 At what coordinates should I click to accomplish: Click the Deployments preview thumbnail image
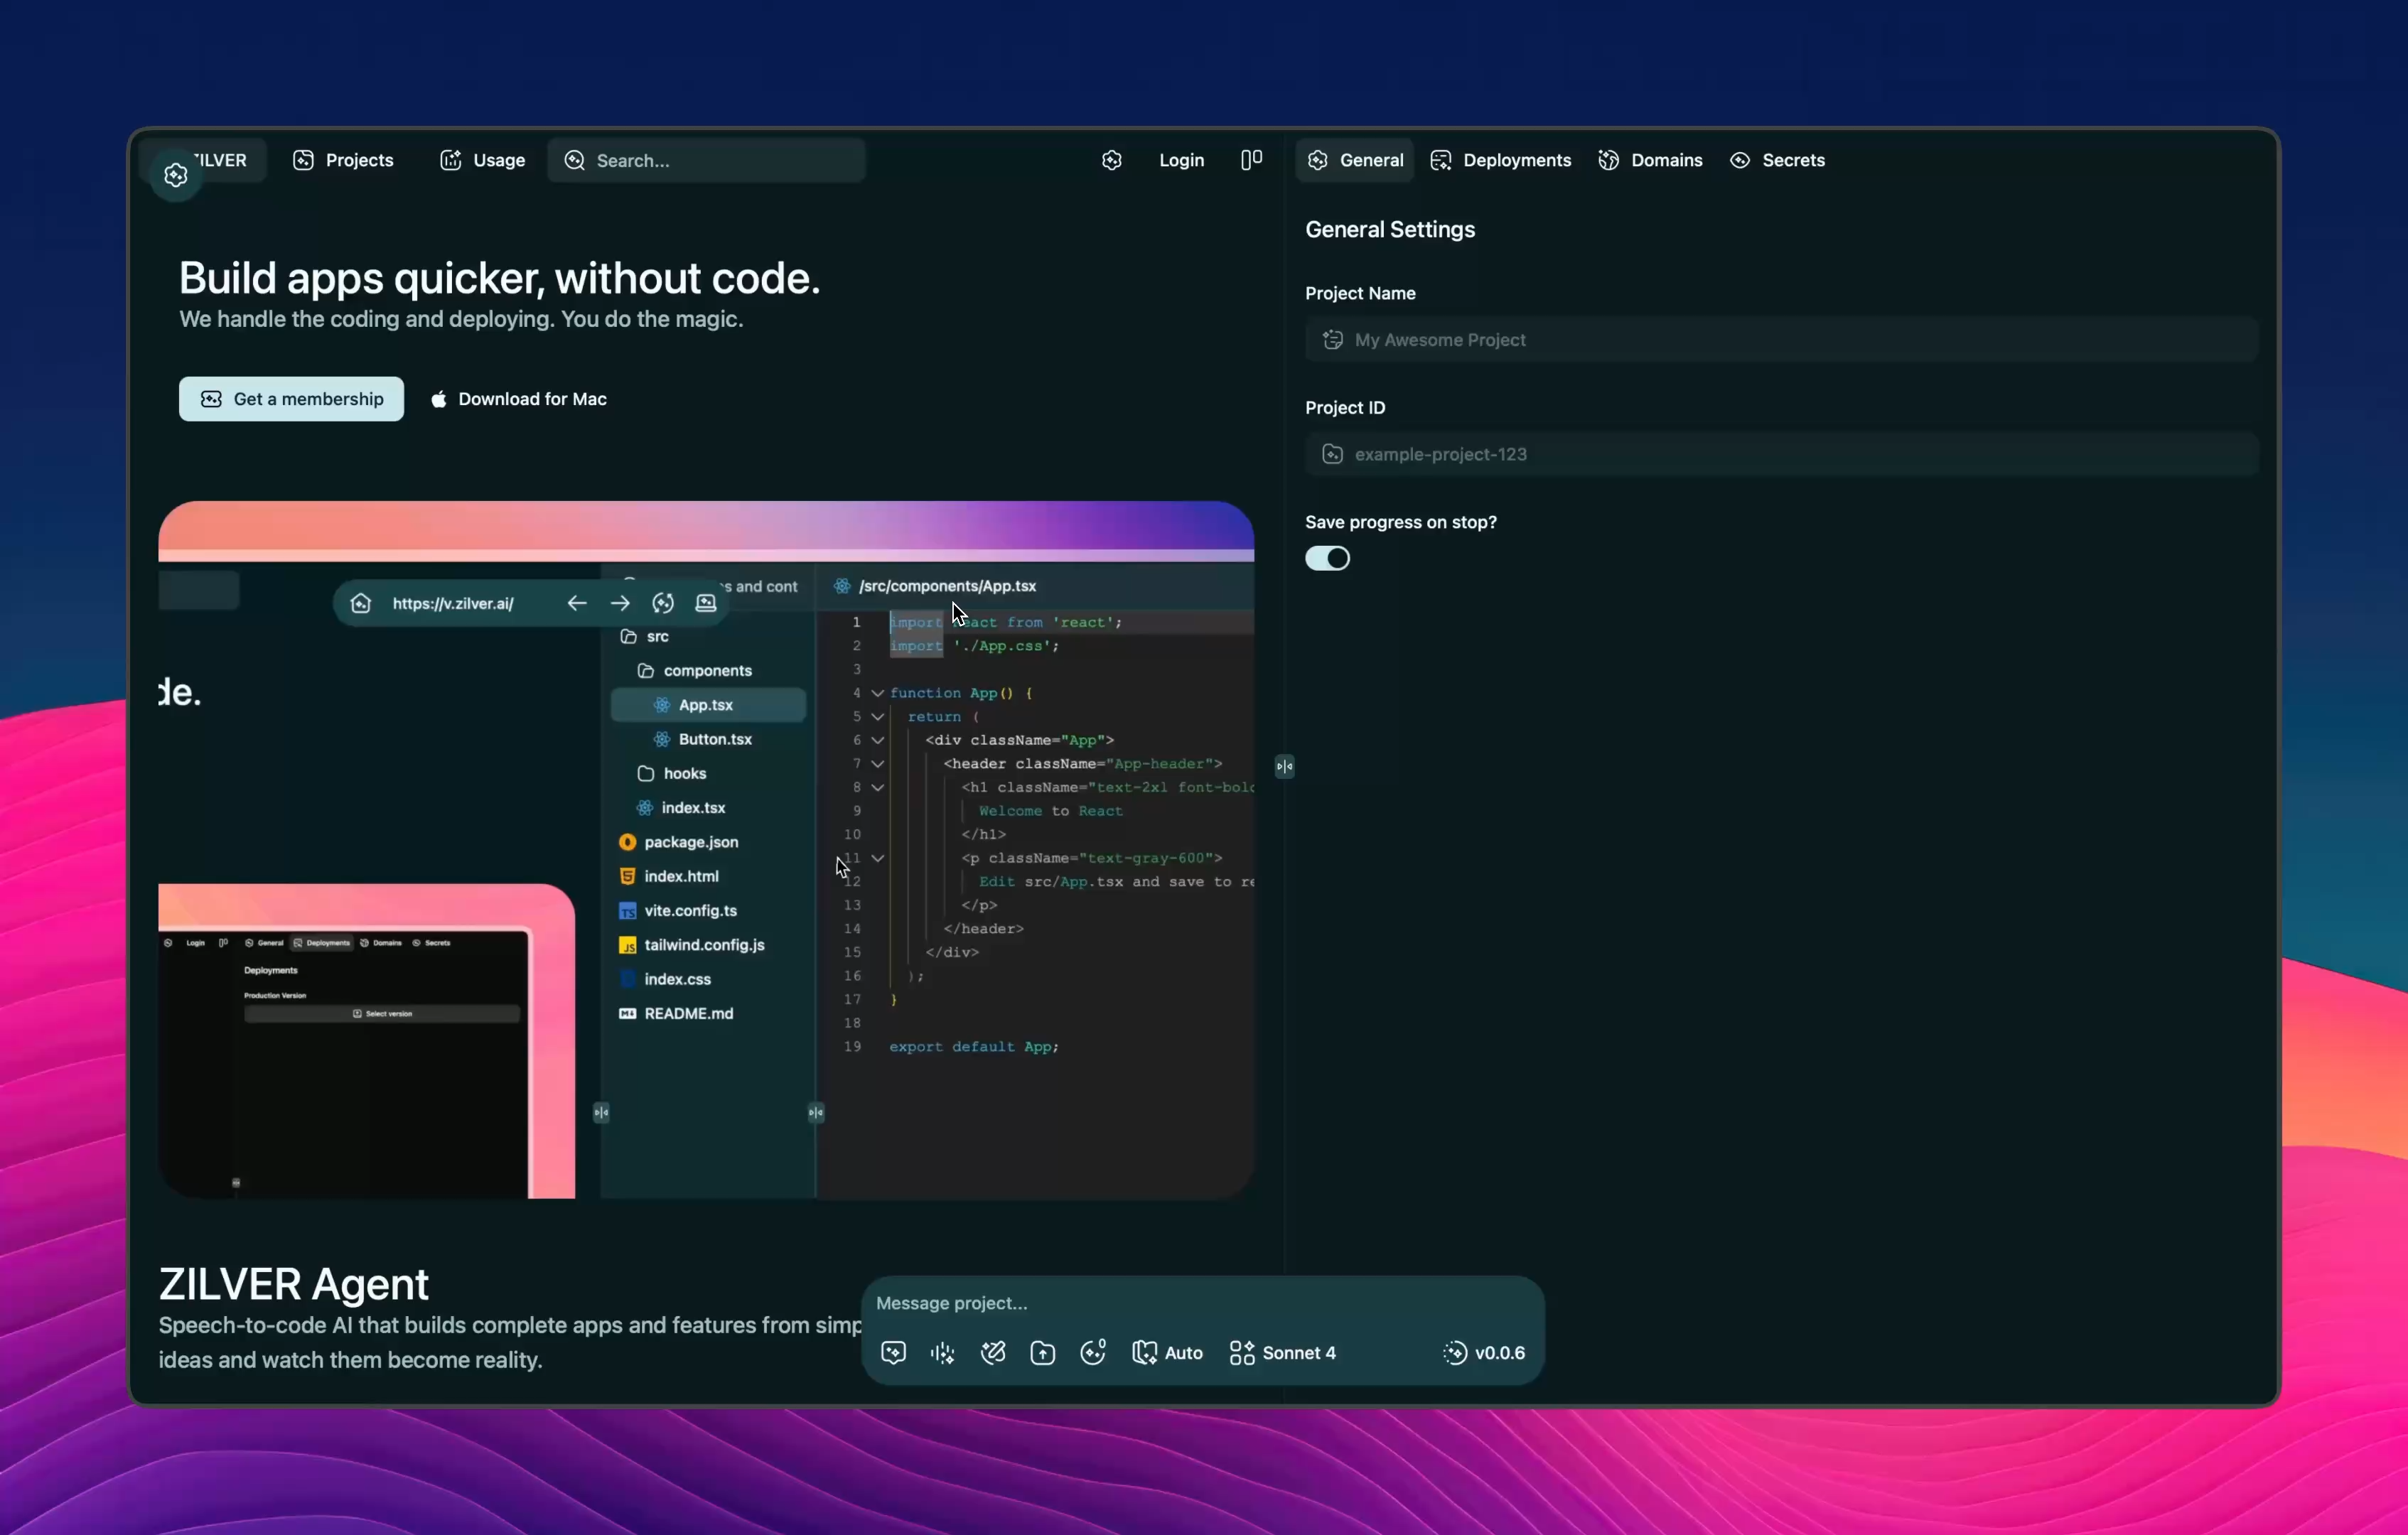pos(366,1041)
